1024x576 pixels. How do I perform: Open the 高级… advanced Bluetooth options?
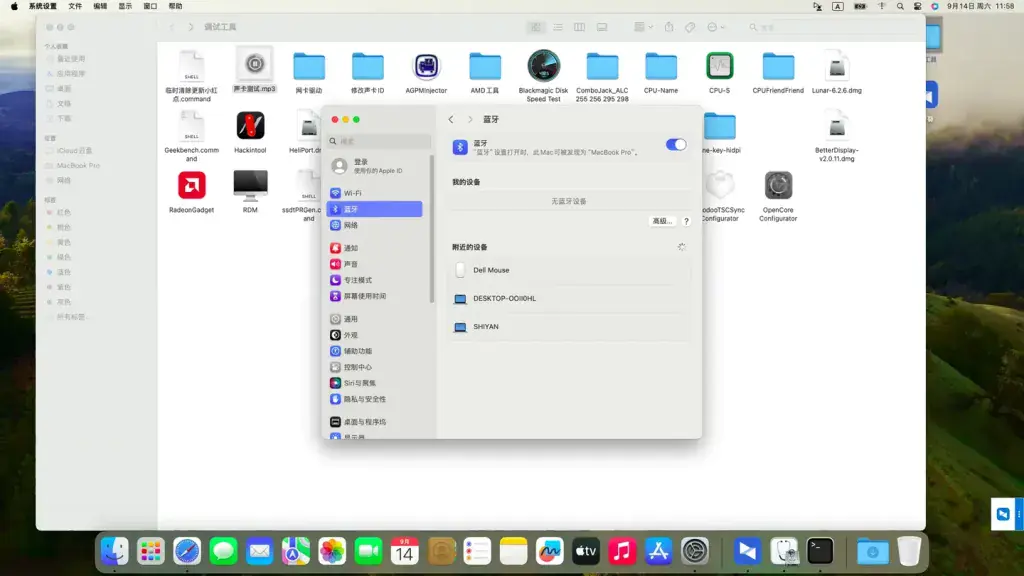(662, 221)
